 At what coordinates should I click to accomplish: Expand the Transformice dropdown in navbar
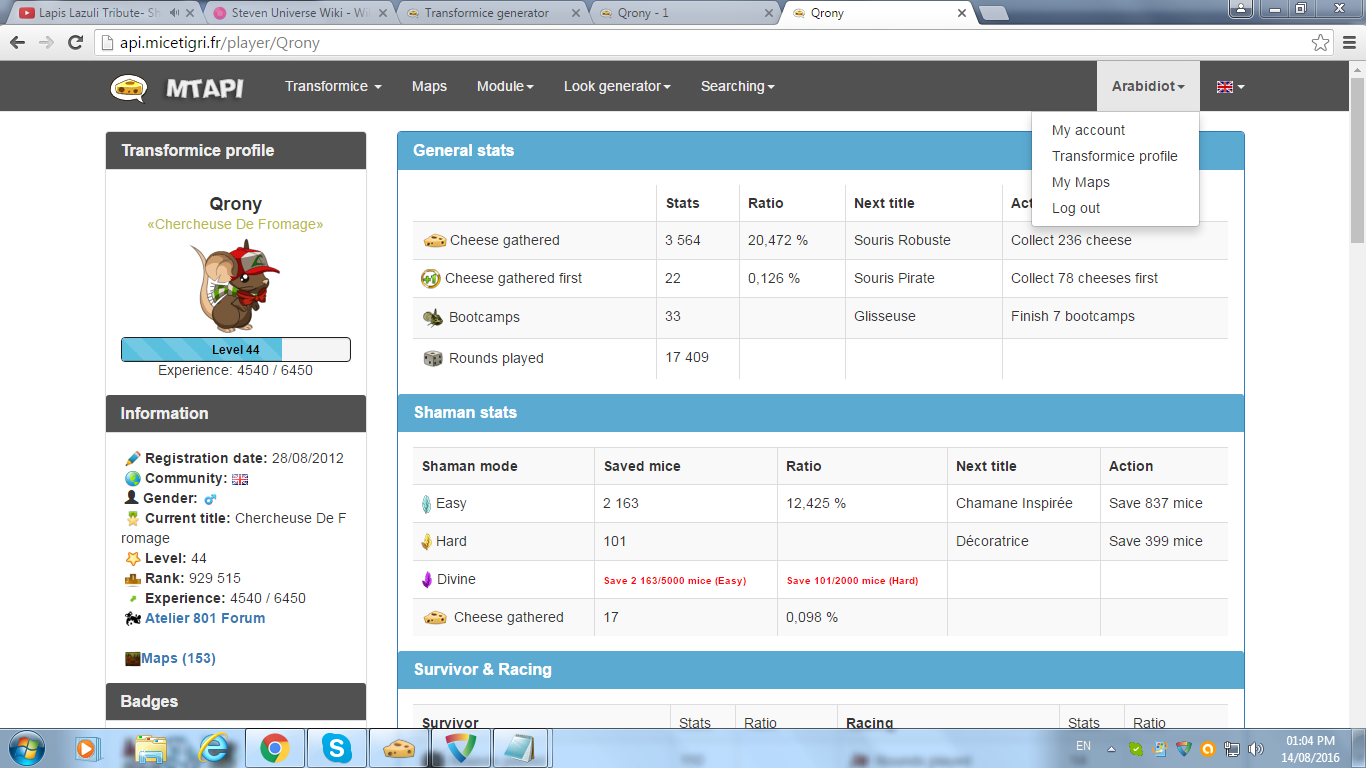pos(333,86)
